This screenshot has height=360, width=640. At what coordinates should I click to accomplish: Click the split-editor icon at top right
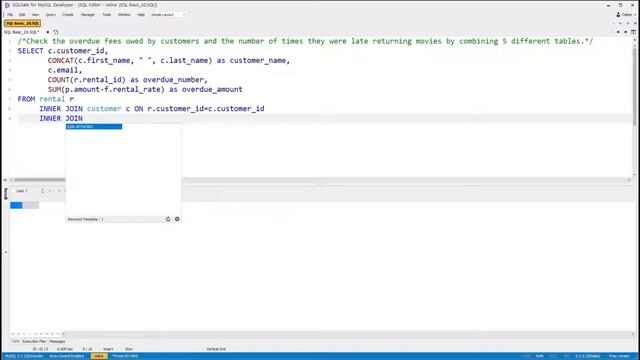(x=633, y=32)
